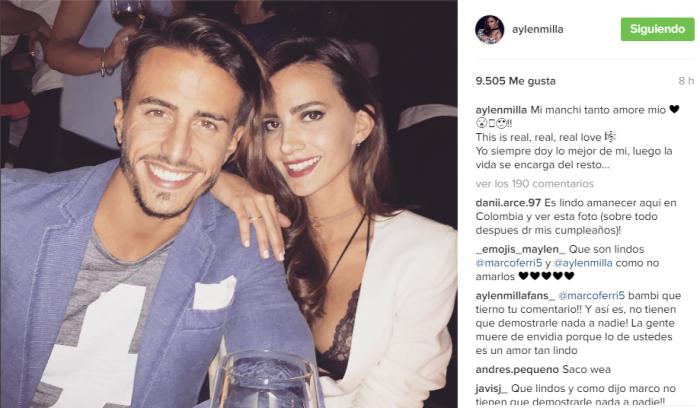Click the music score emoji in caption
The height and width of the screenshot is (408, 700).
point(610,137)
